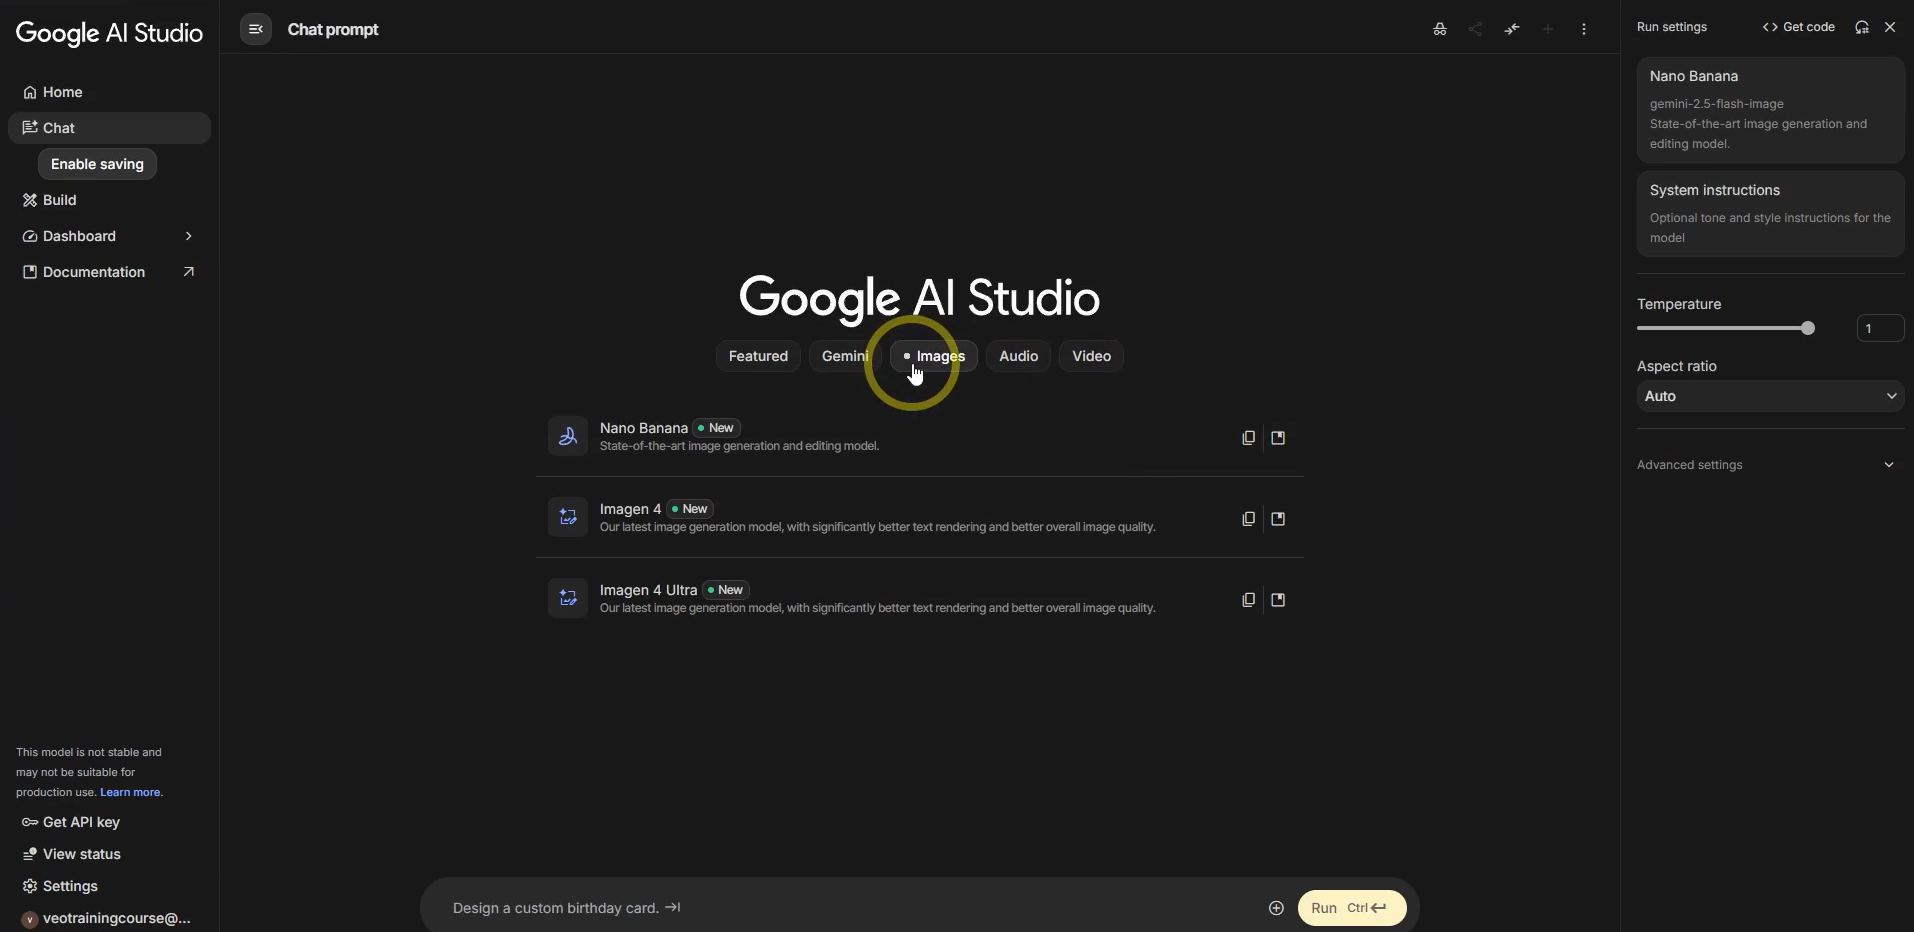Image resolution: width=1914 pixels, height=932 pixels.
Task: Click the Imagen 4 Ultra model icon
Action: click(568, 598)
